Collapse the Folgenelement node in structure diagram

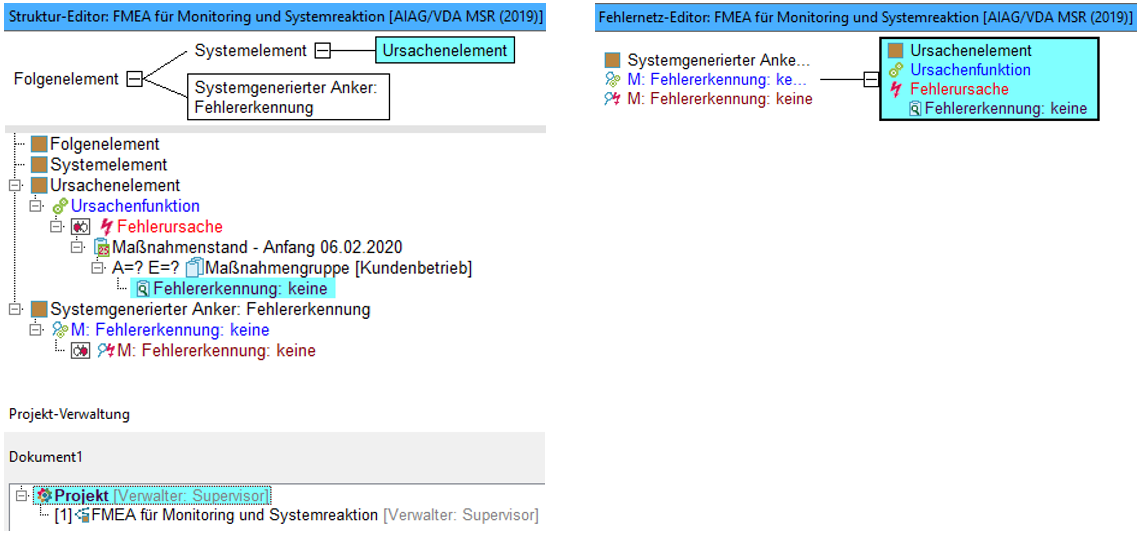(x=134, y=79)
